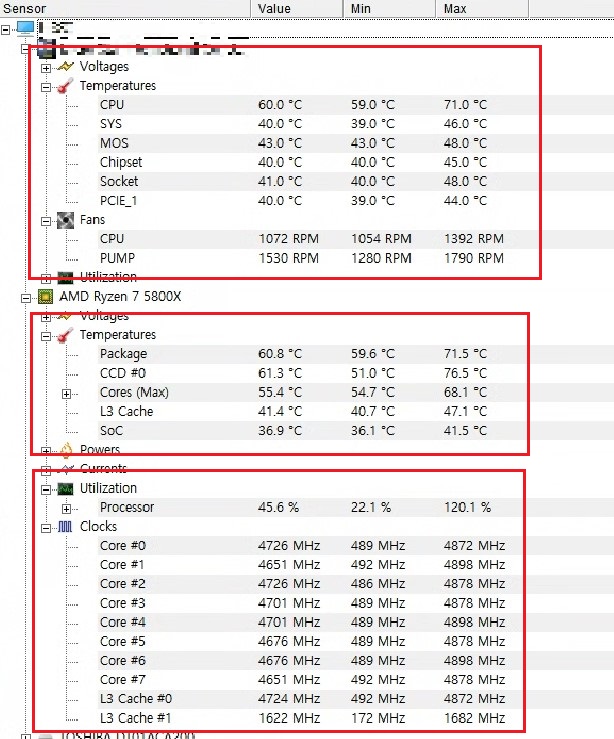Collapse the Clocks section
Viewport: 614px width, 739px height.
coord(46,527)
